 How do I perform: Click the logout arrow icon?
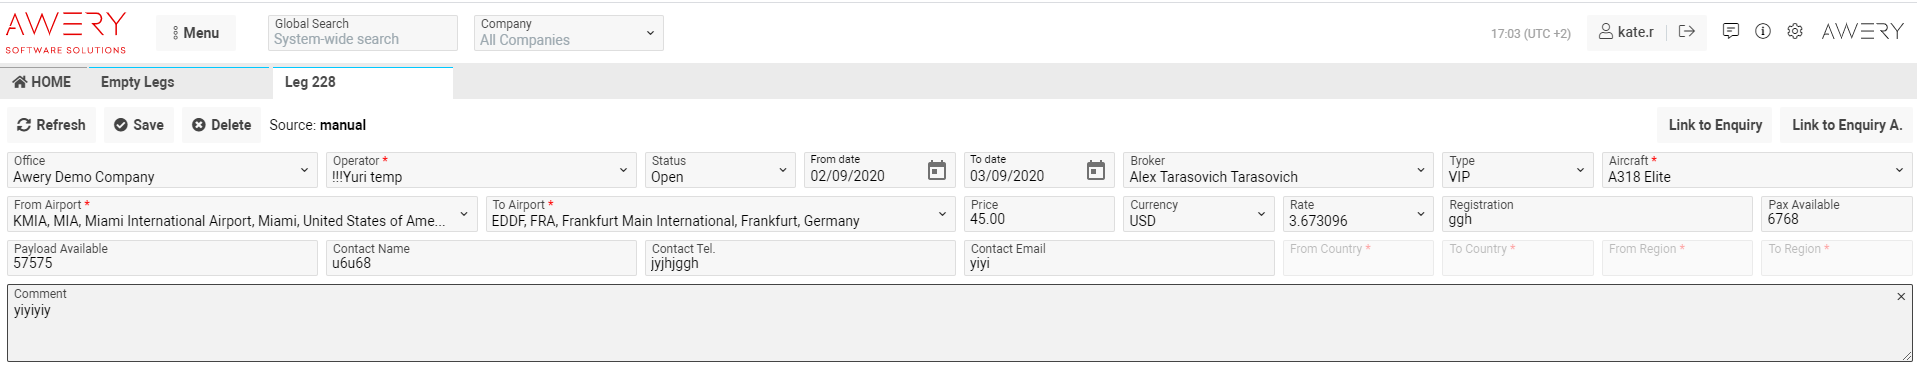tap(1687, 31)
